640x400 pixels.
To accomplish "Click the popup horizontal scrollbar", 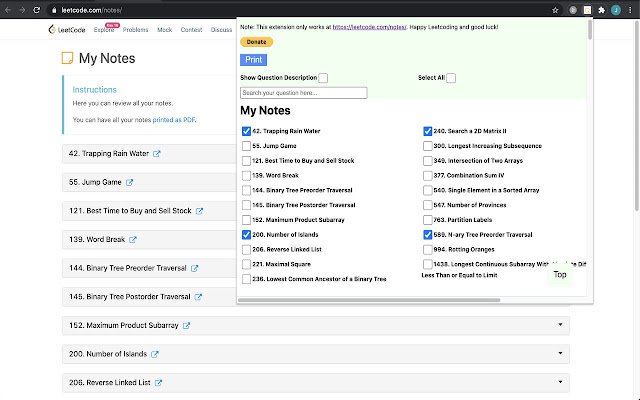I will tap(369, 300).
